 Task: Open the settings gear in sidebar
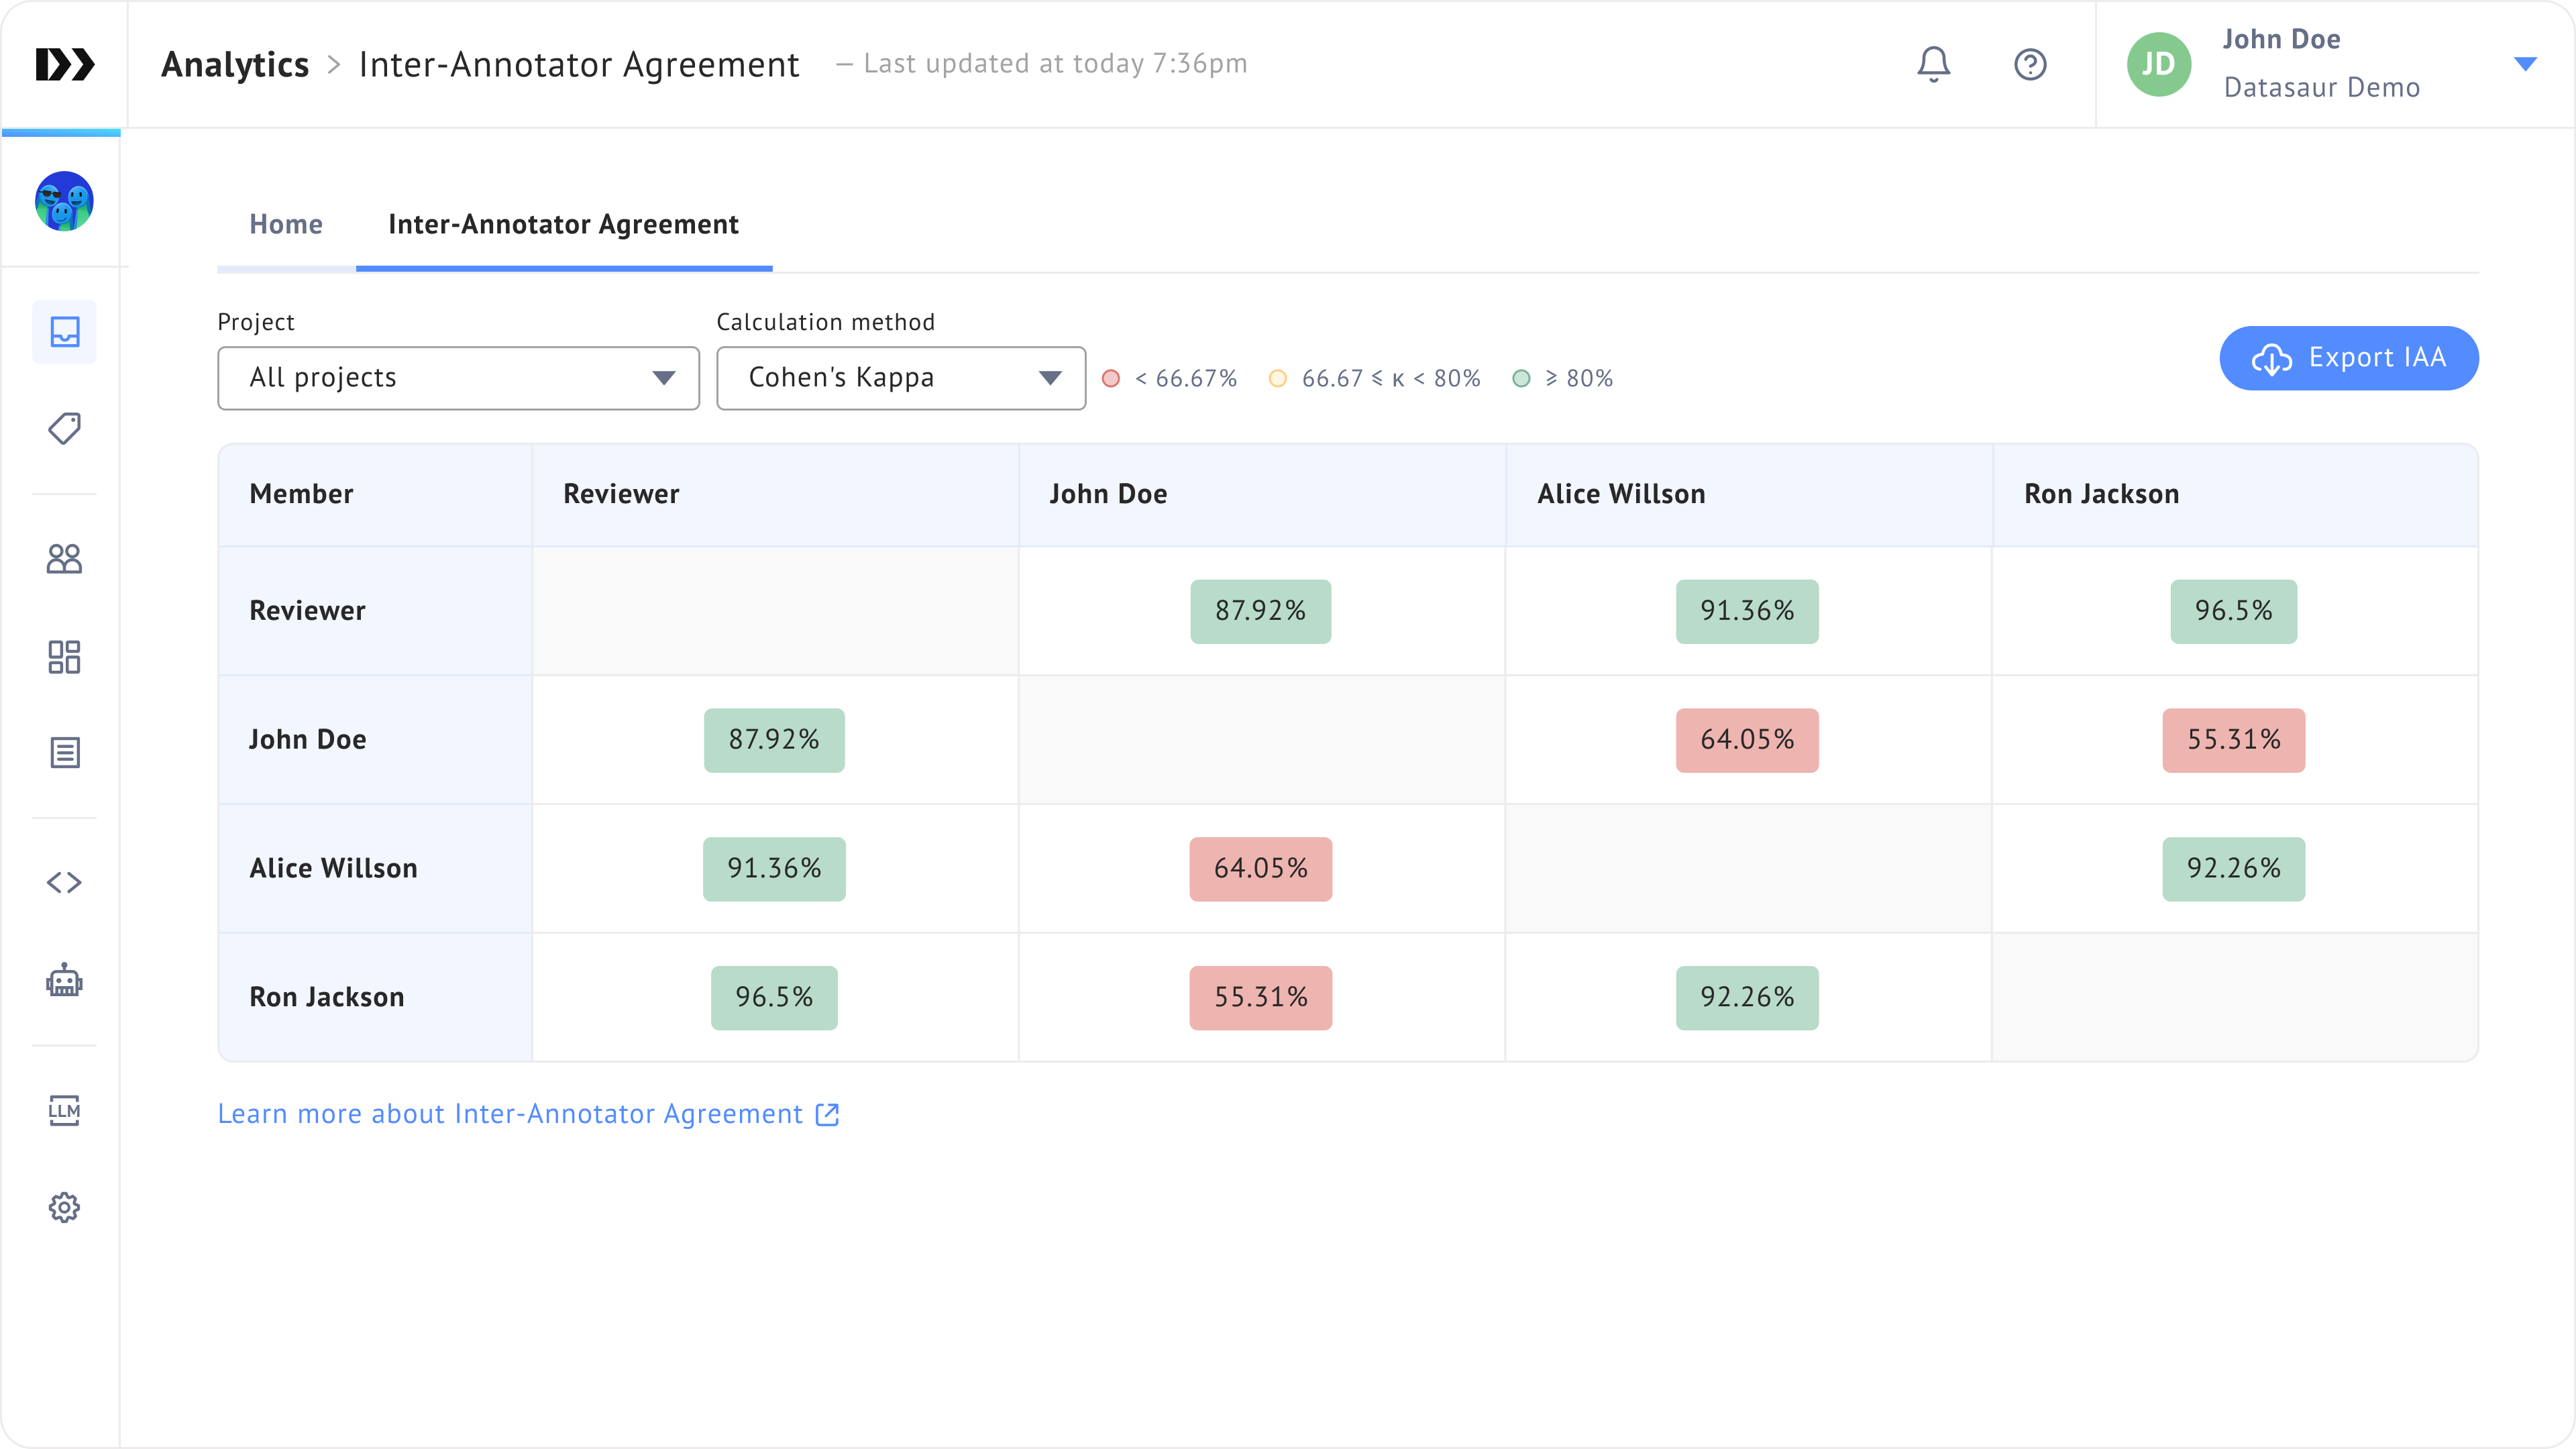pos(64,1207)
